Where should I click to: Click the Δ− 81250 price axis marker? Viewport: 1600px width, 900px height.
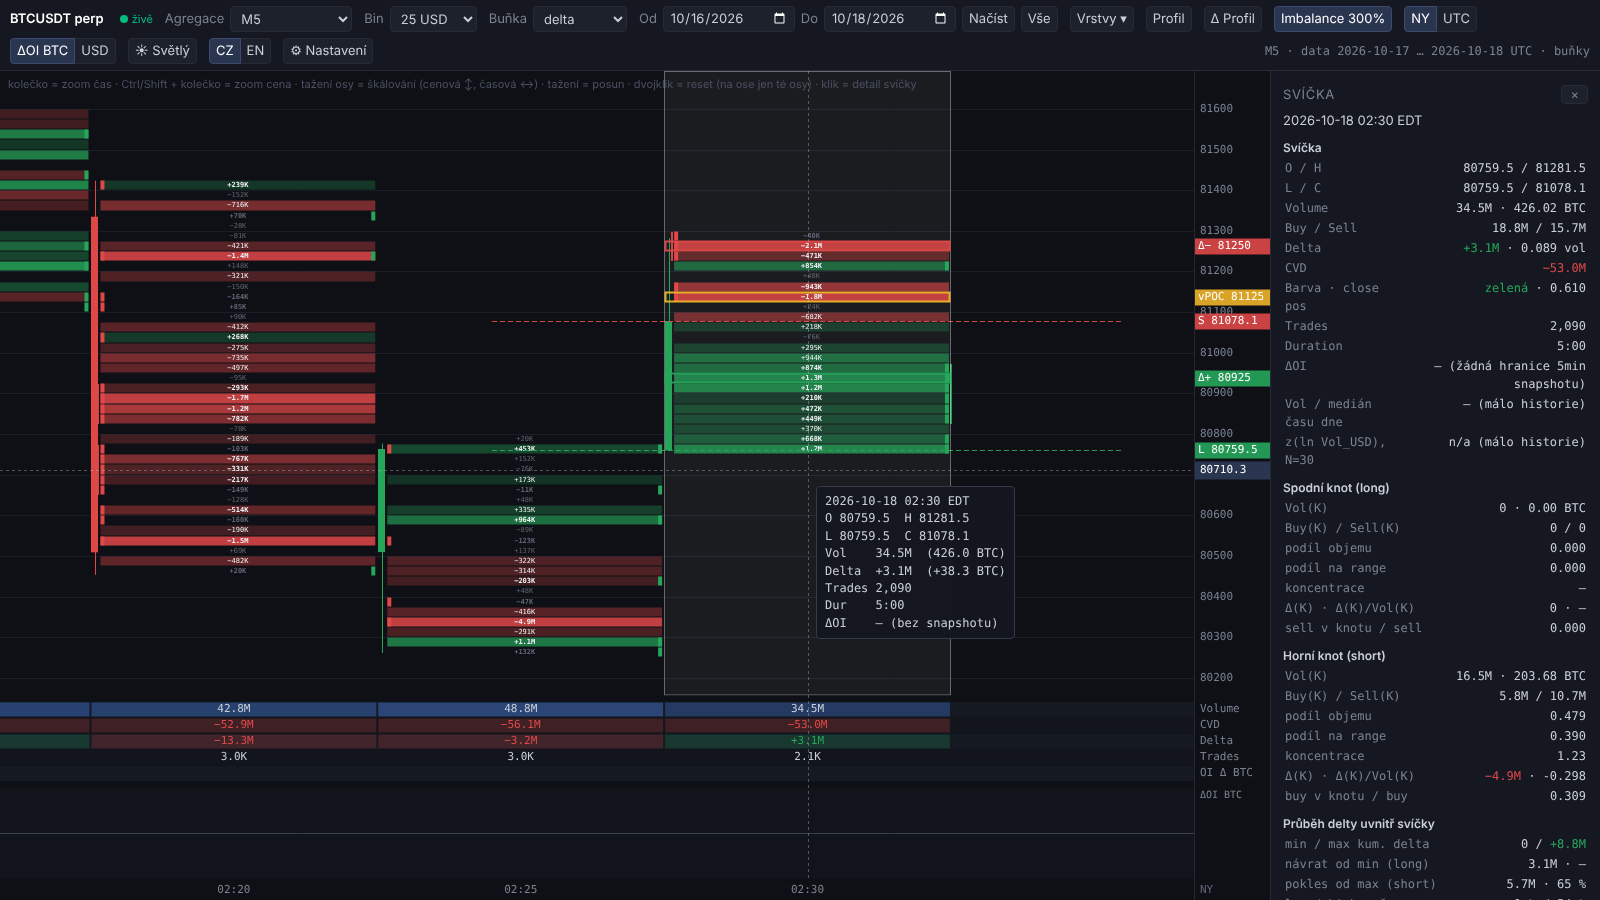pyautogui.click(x=1232, y=246)
